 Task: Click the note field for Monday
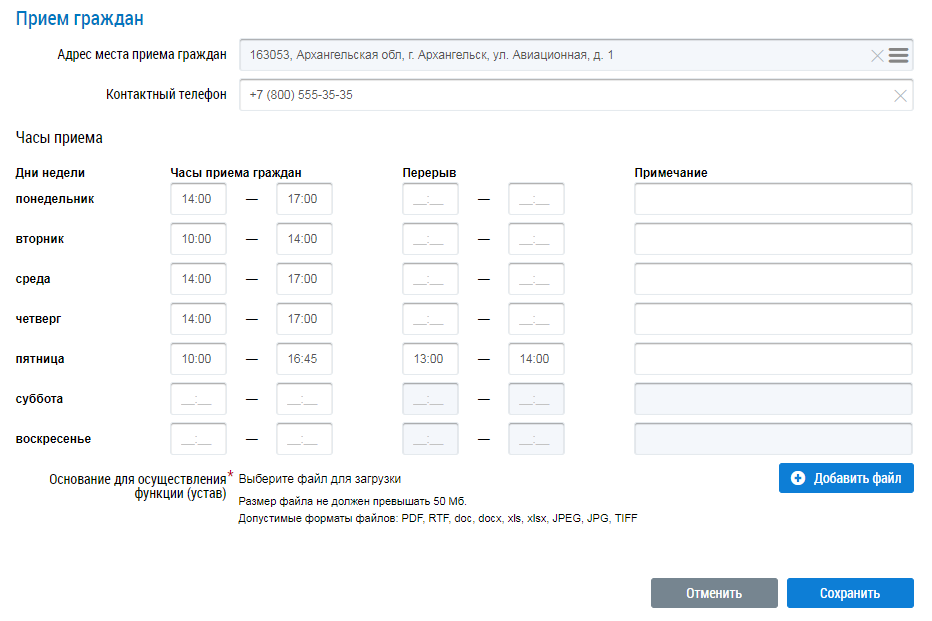click(773, 199)
